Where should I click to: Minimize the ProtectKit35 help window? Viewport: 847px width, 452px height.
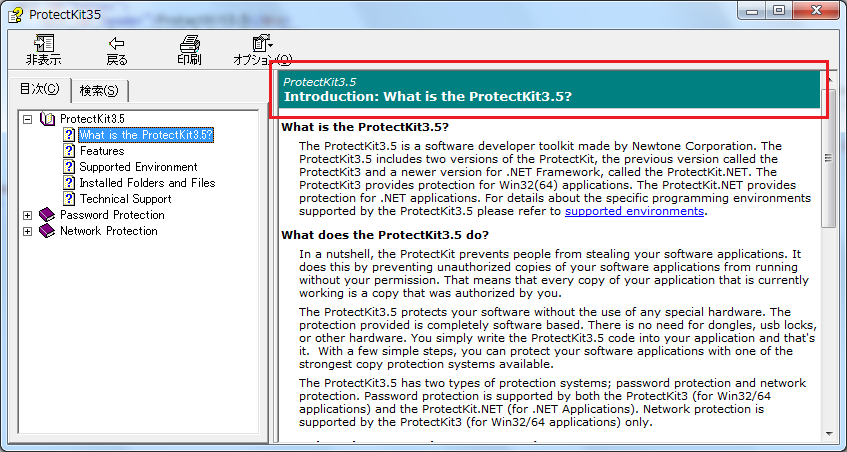[753, 11]
